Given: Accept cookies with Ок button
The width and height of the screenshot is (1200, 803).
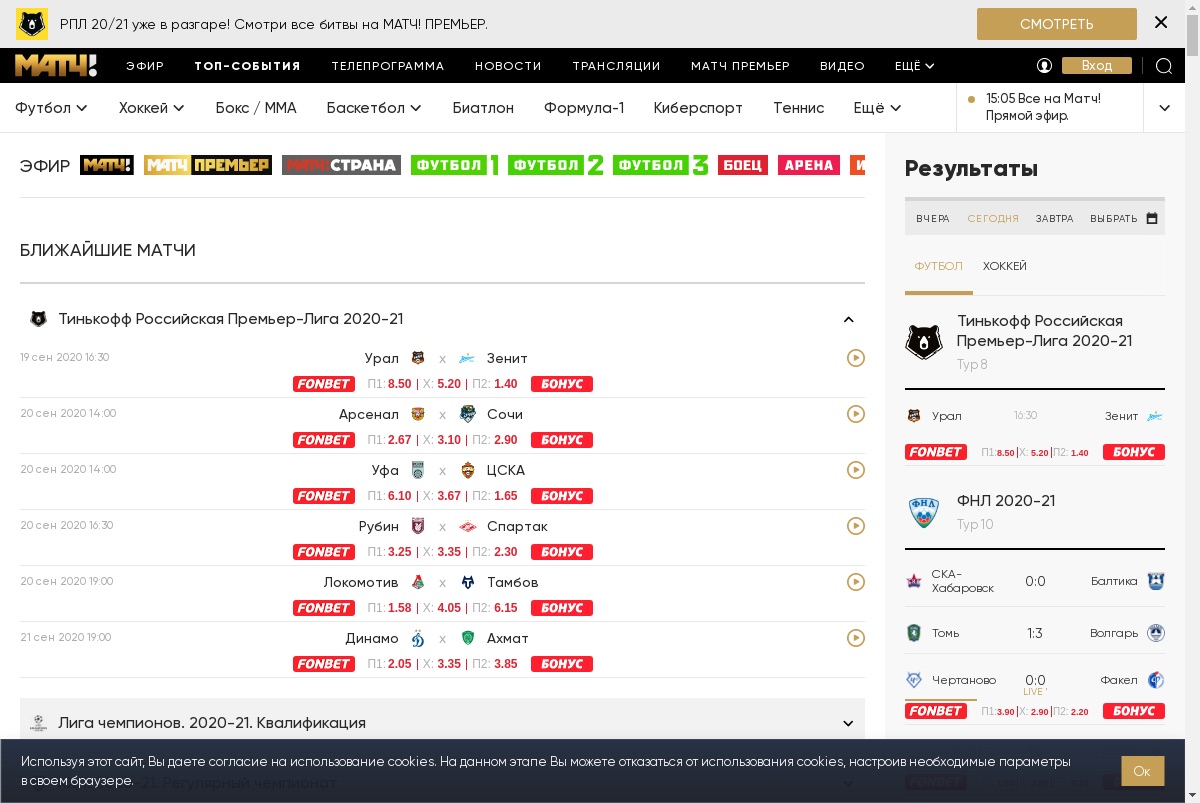Looking at the screenshot, I should point(1143,771).
